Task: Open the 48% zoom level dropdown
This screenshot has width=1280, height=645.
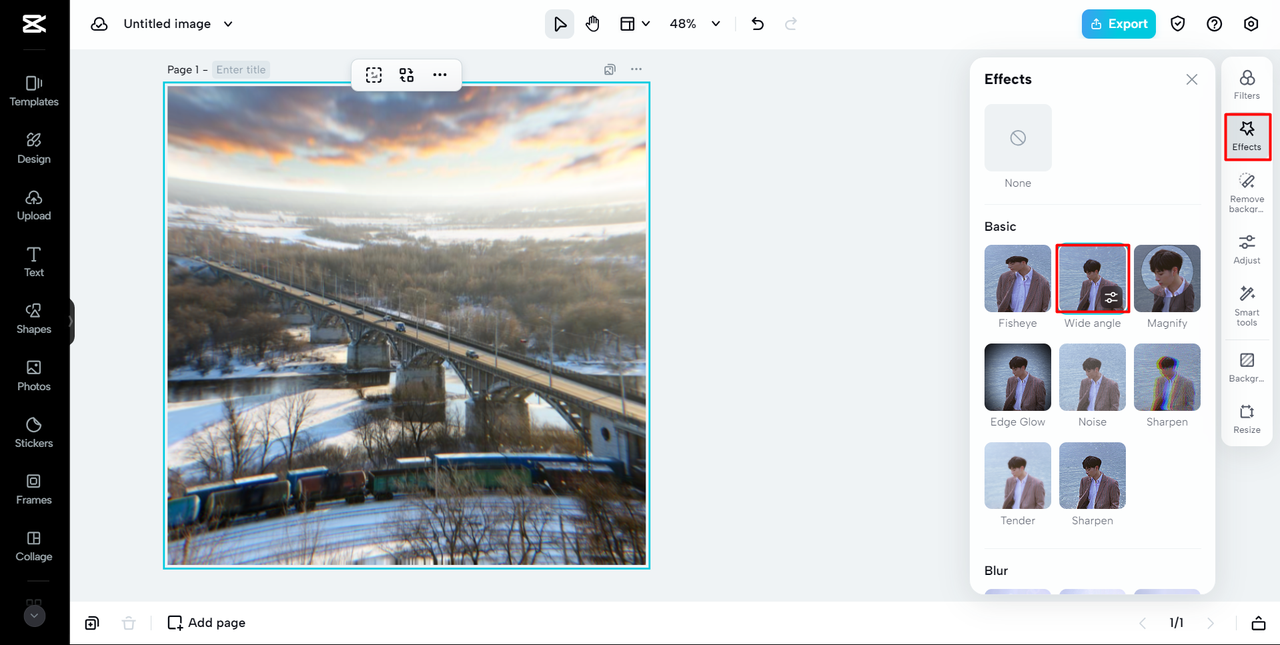Action: [695, 24]
